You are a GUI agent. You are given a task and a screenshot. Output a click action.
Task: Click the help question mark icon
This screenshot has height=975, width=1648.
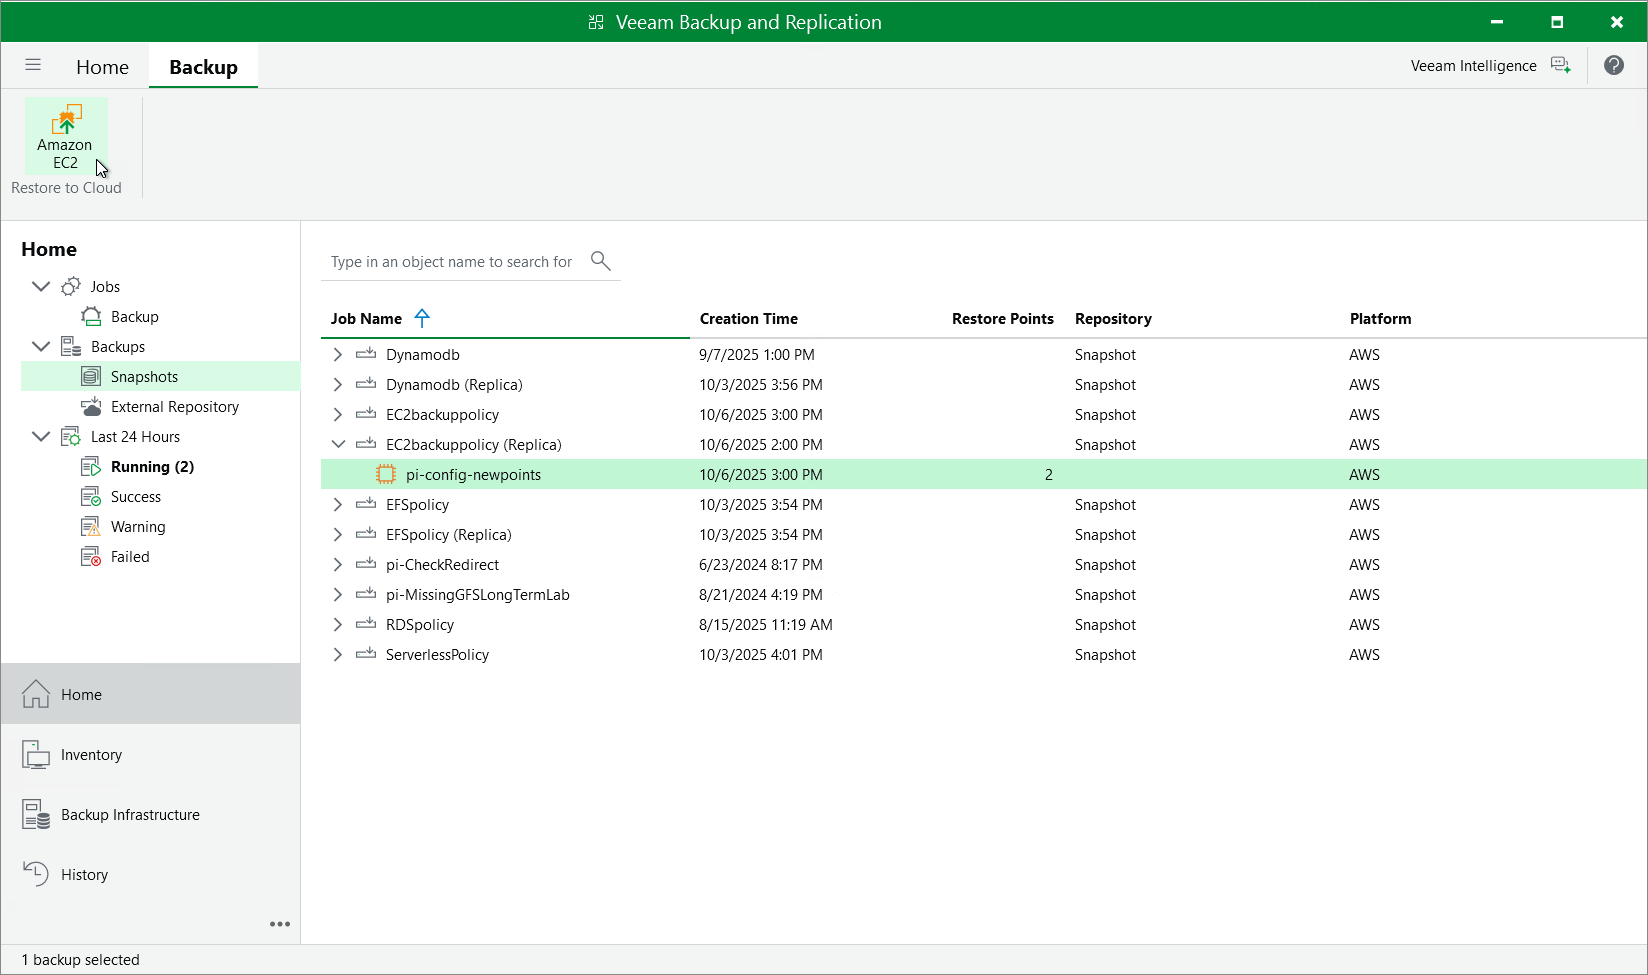(x=1613, y=65)
